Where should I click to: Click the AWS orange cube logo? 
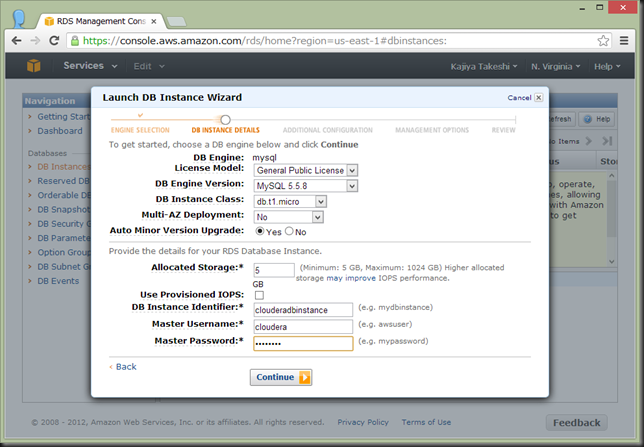click(x=34, y=66)
